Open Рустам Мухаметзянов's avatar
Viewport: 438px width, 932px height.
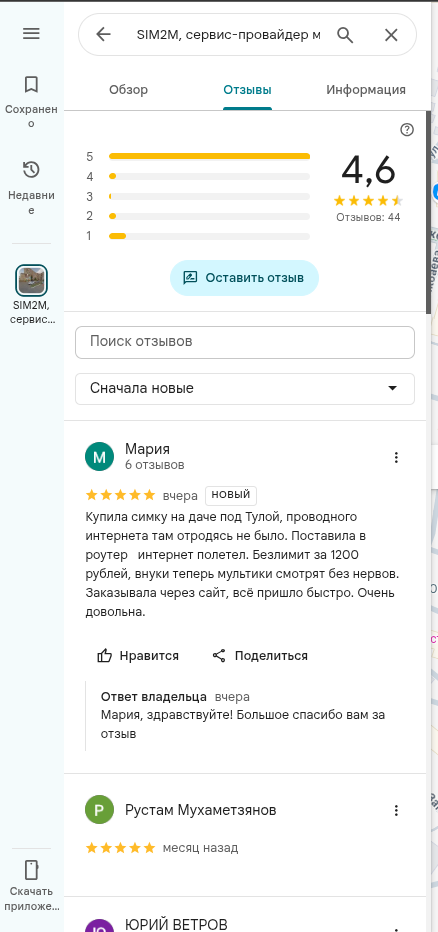[x=99, y=810]
